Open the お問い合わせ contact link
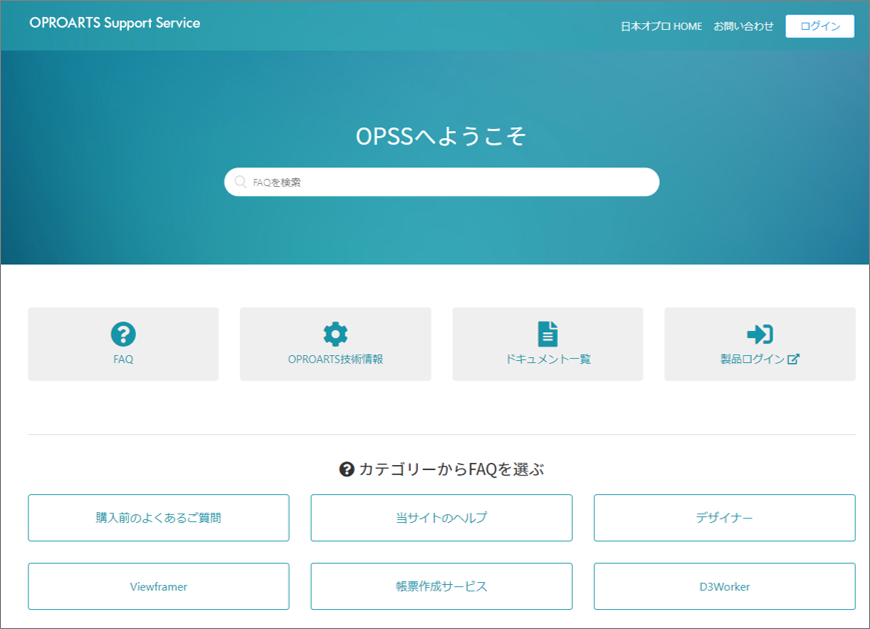The image size is (870, 629). pos(743,26)
